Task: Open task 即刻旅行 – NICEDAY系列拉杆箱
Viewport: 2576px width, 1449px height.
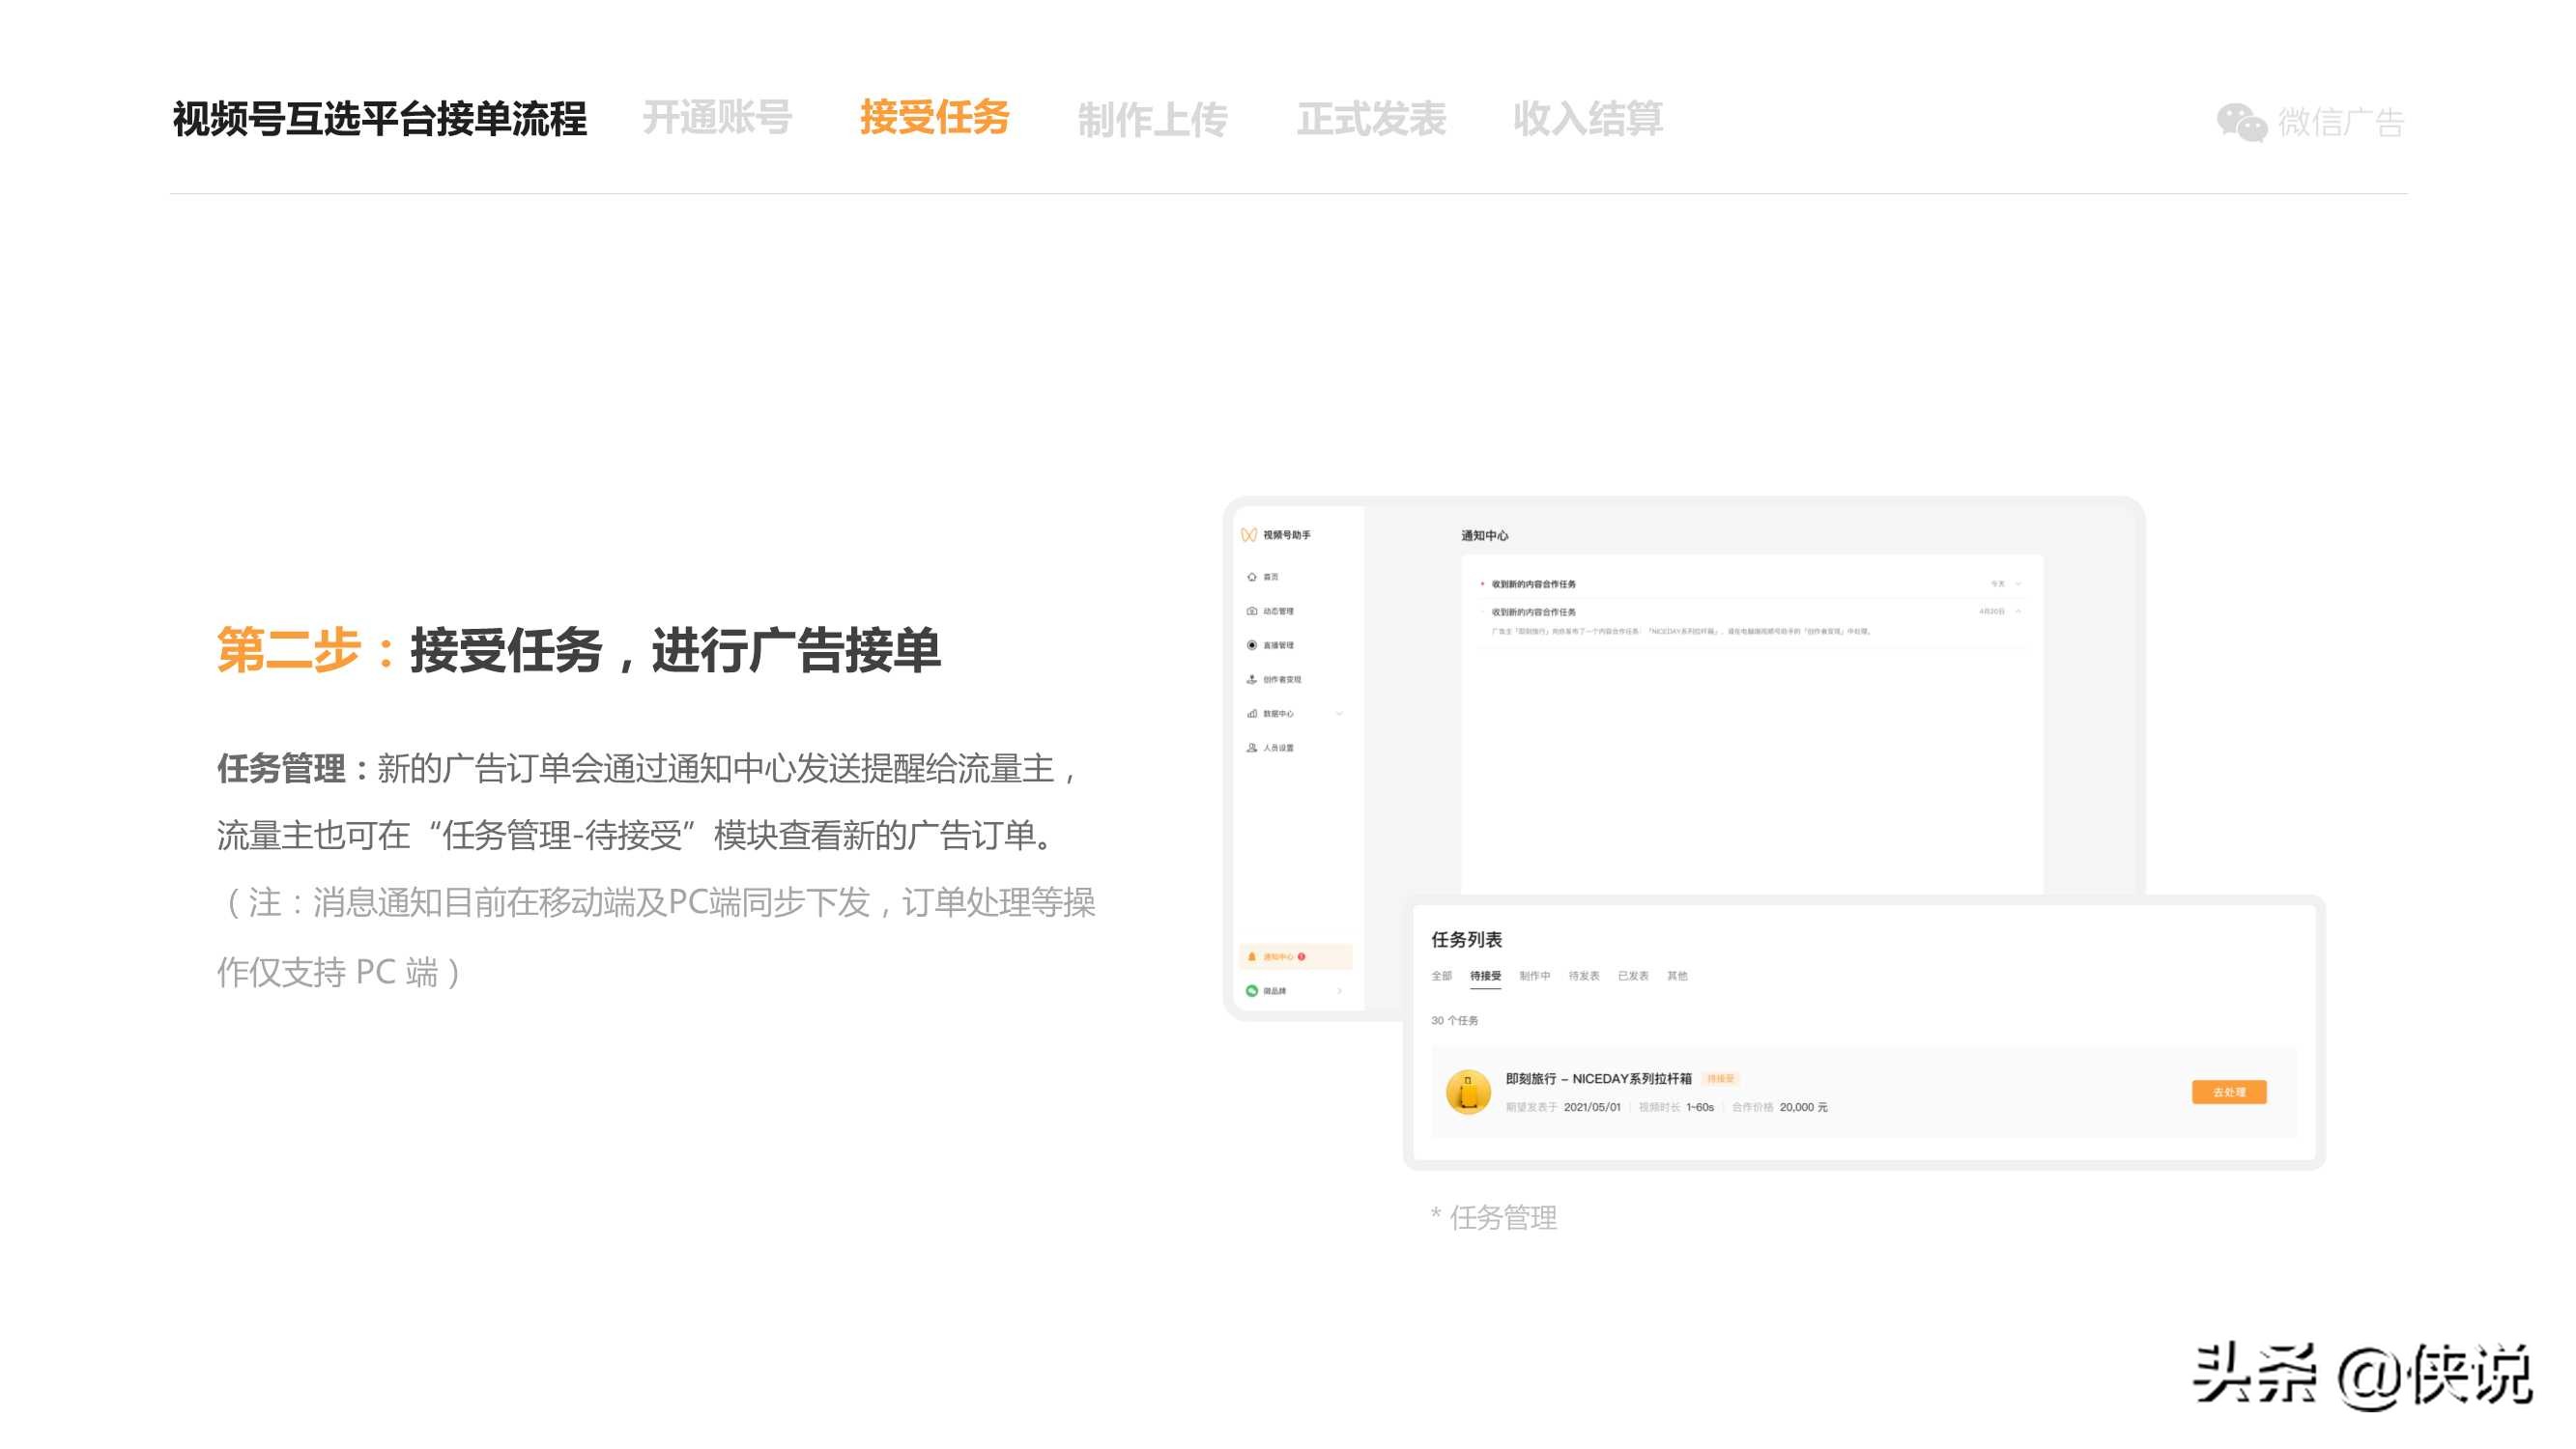Action: coord(1598,1079)
